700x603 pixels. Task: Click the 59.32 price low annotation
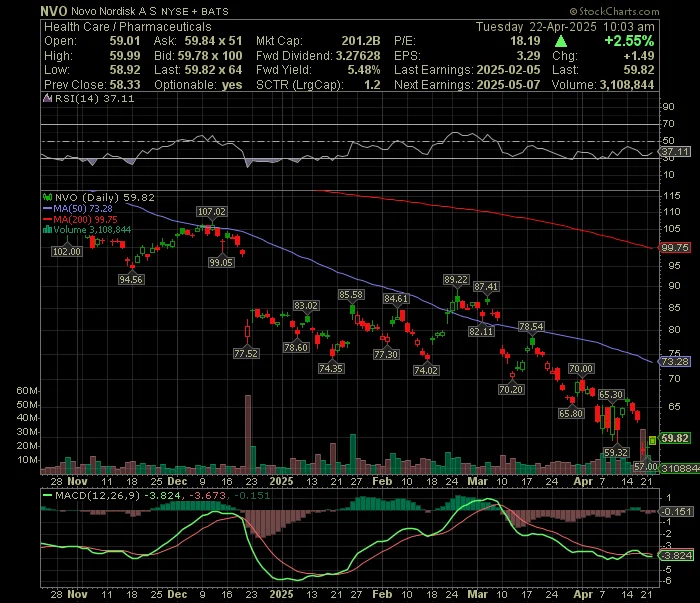click(x=616, y=453)
